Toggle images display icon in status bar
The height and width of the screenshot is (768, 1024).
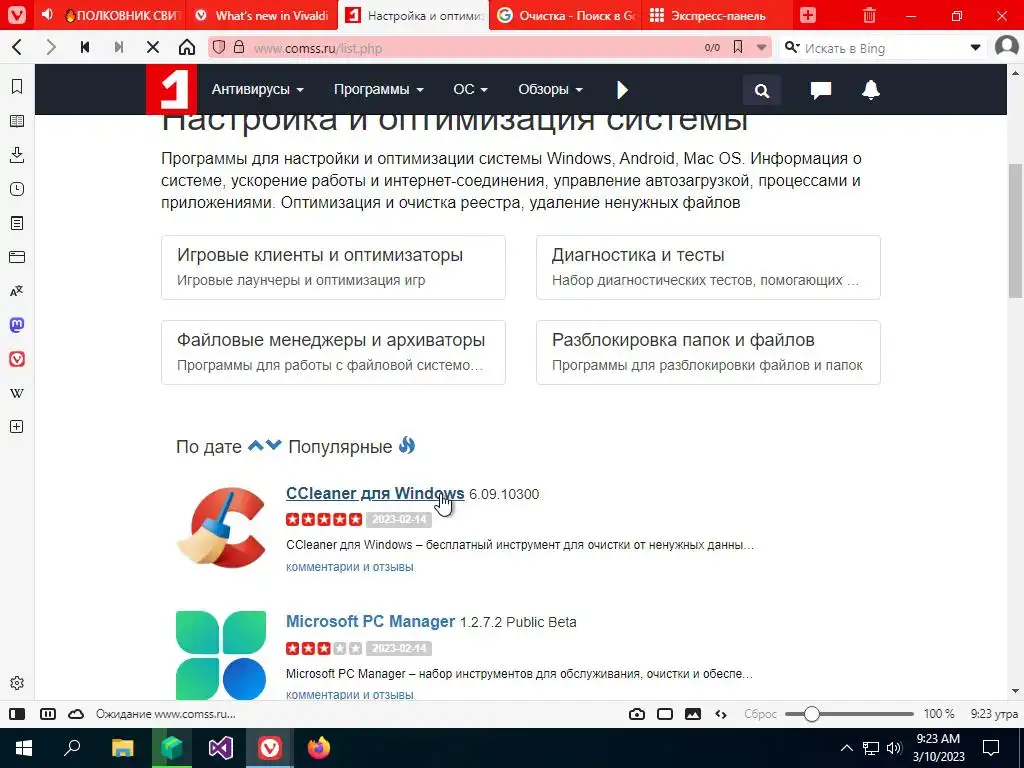pyautogui.click(x=693, y=714)
